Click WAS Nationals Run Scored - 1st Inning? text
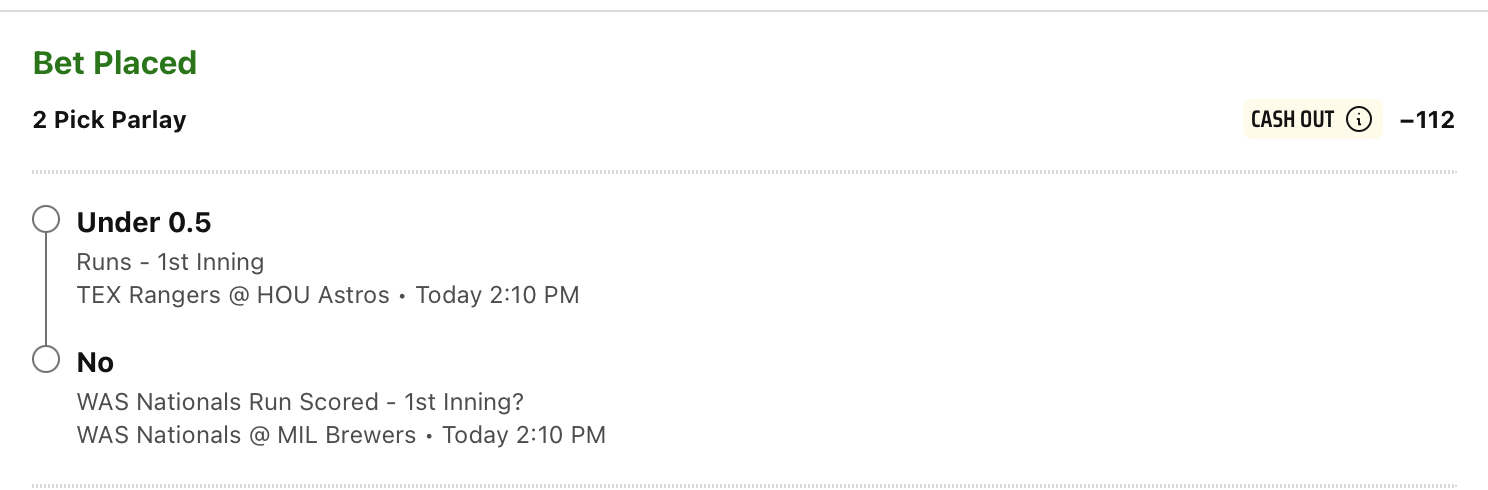The width and height of the screenshot is (1488, 490). click(300, 402)
